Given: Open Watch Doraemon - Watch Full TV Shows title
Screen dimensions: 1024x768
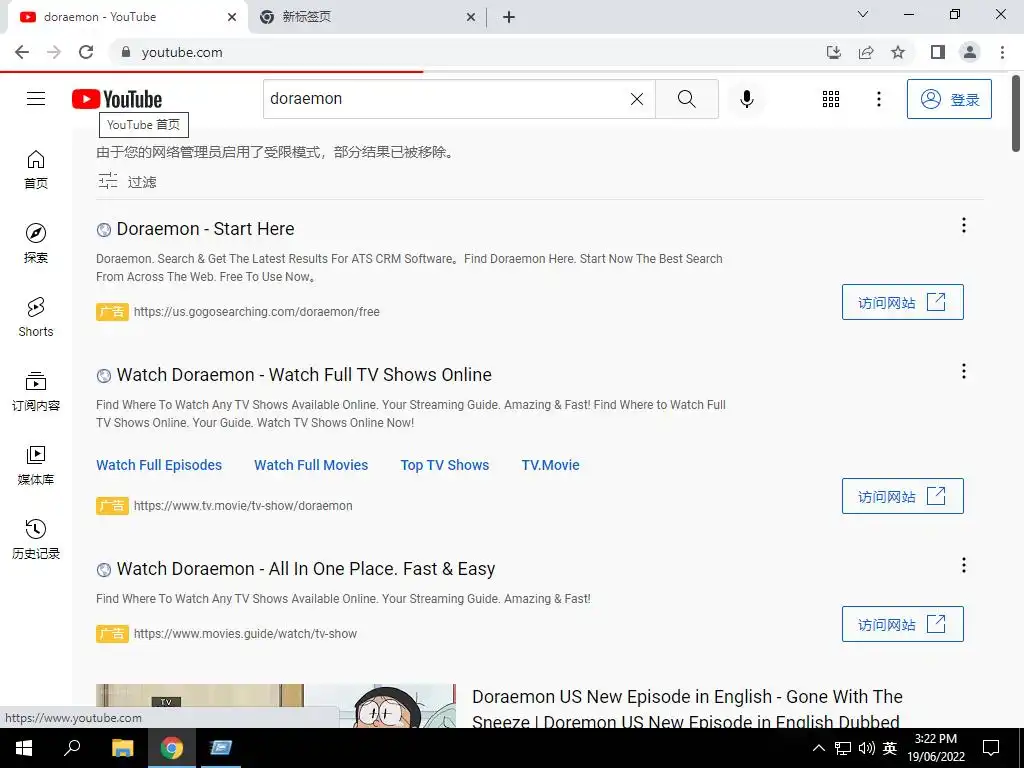Looking at the screenshot, I should pyautogui.click(x=304, y=375).
